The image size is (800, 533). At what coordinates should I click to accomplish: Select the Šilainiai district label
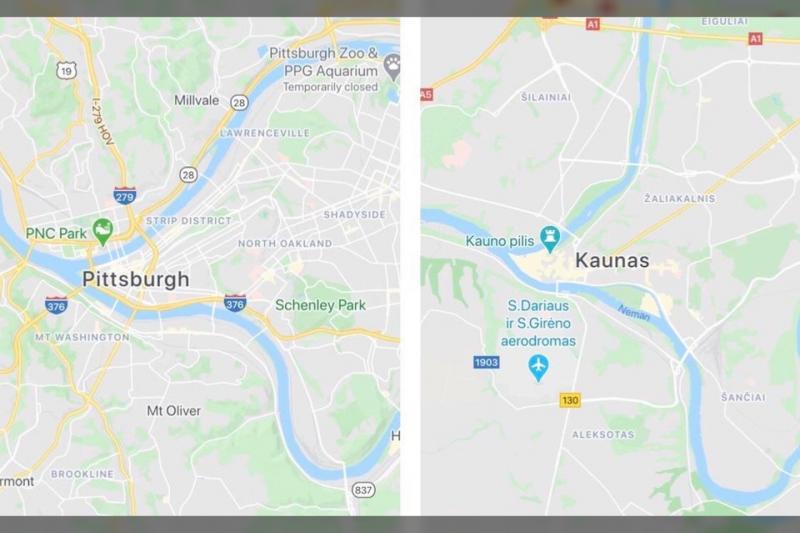point(546,97)
